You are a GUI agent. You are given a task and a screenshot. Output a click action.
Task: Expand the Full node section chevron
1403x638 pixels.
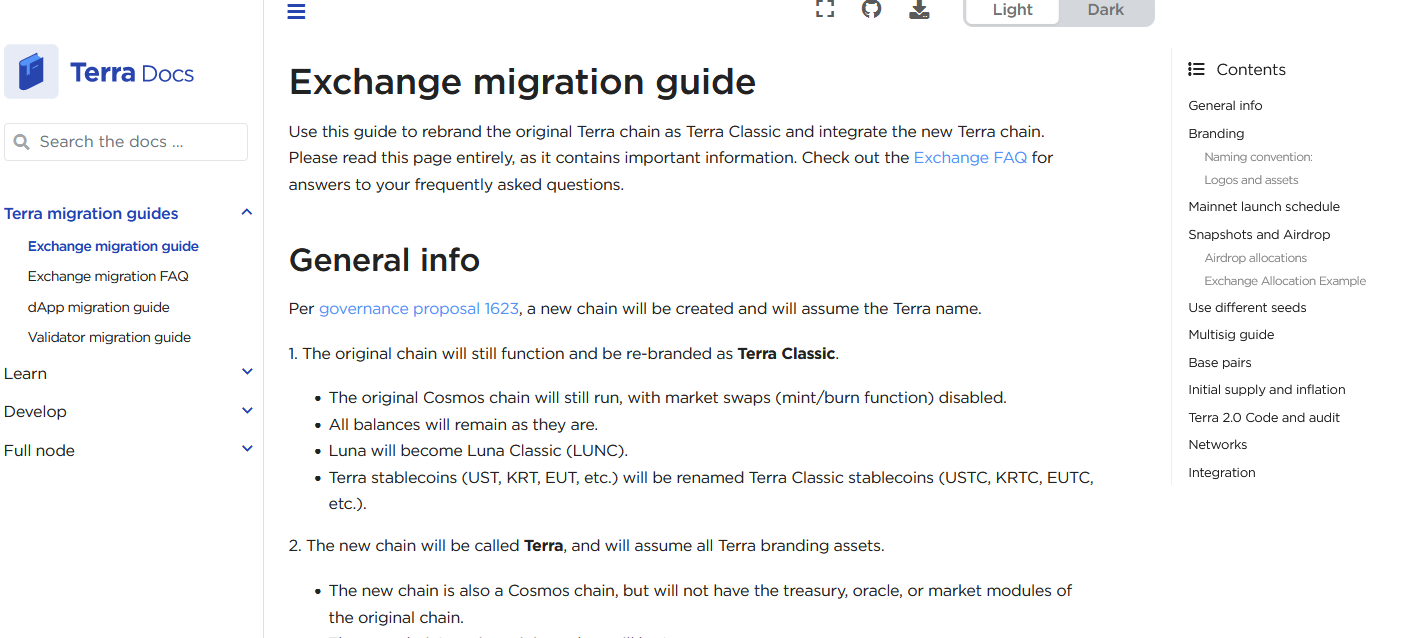coord(247,449)
